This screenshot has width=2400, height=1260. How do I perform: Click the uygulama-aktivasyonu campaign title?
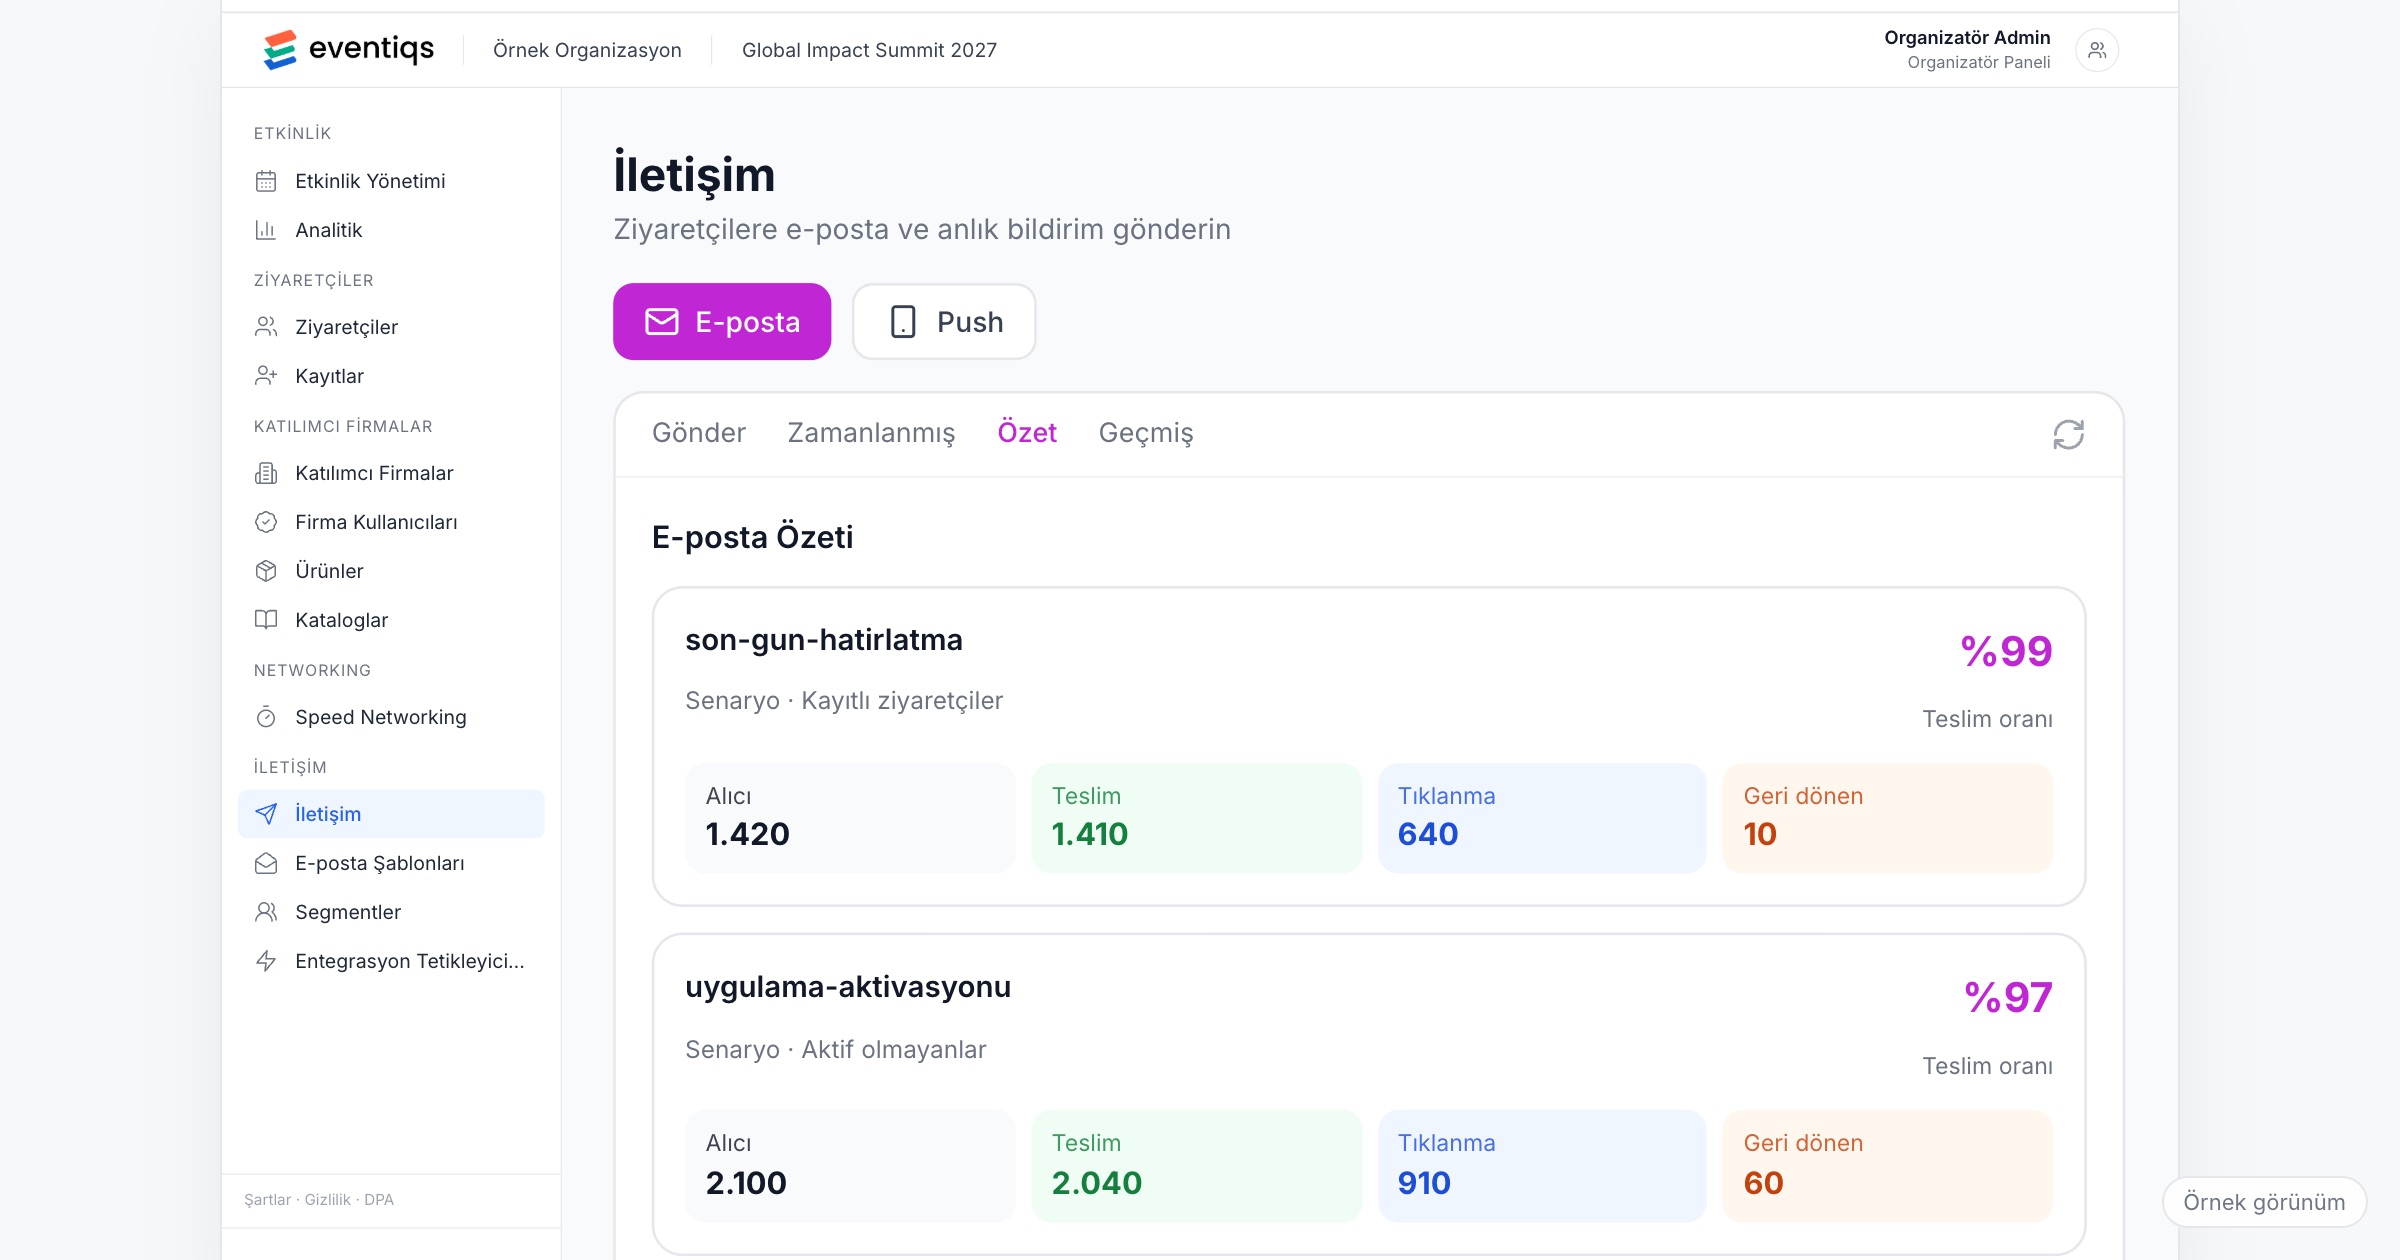(848, 987)
